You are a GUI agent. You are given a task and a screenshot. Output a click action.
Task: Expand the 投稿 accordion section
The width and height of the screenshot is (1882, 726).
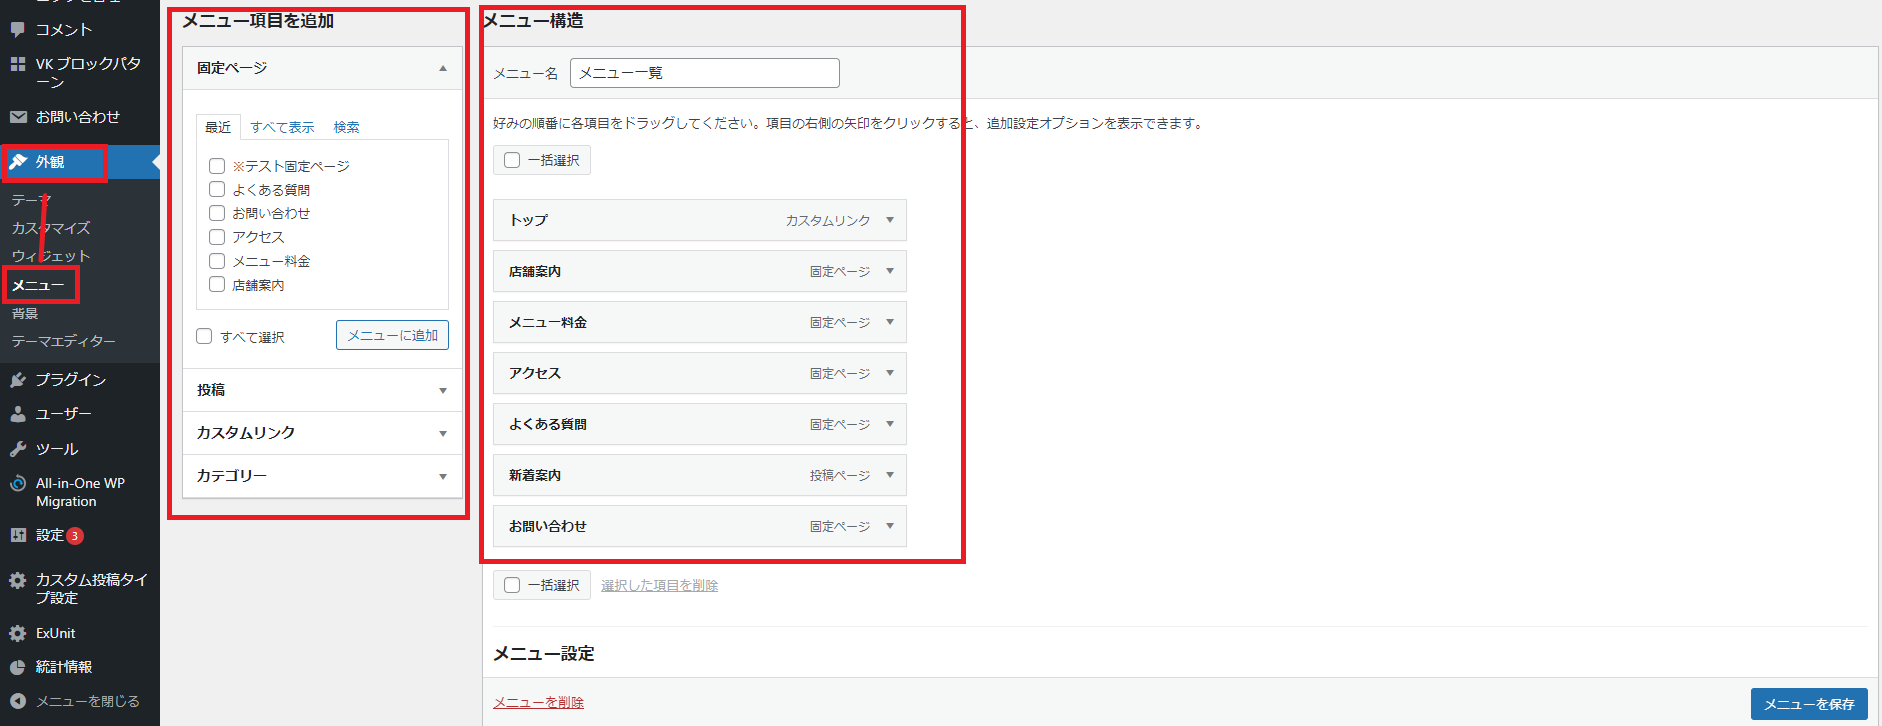442,390
